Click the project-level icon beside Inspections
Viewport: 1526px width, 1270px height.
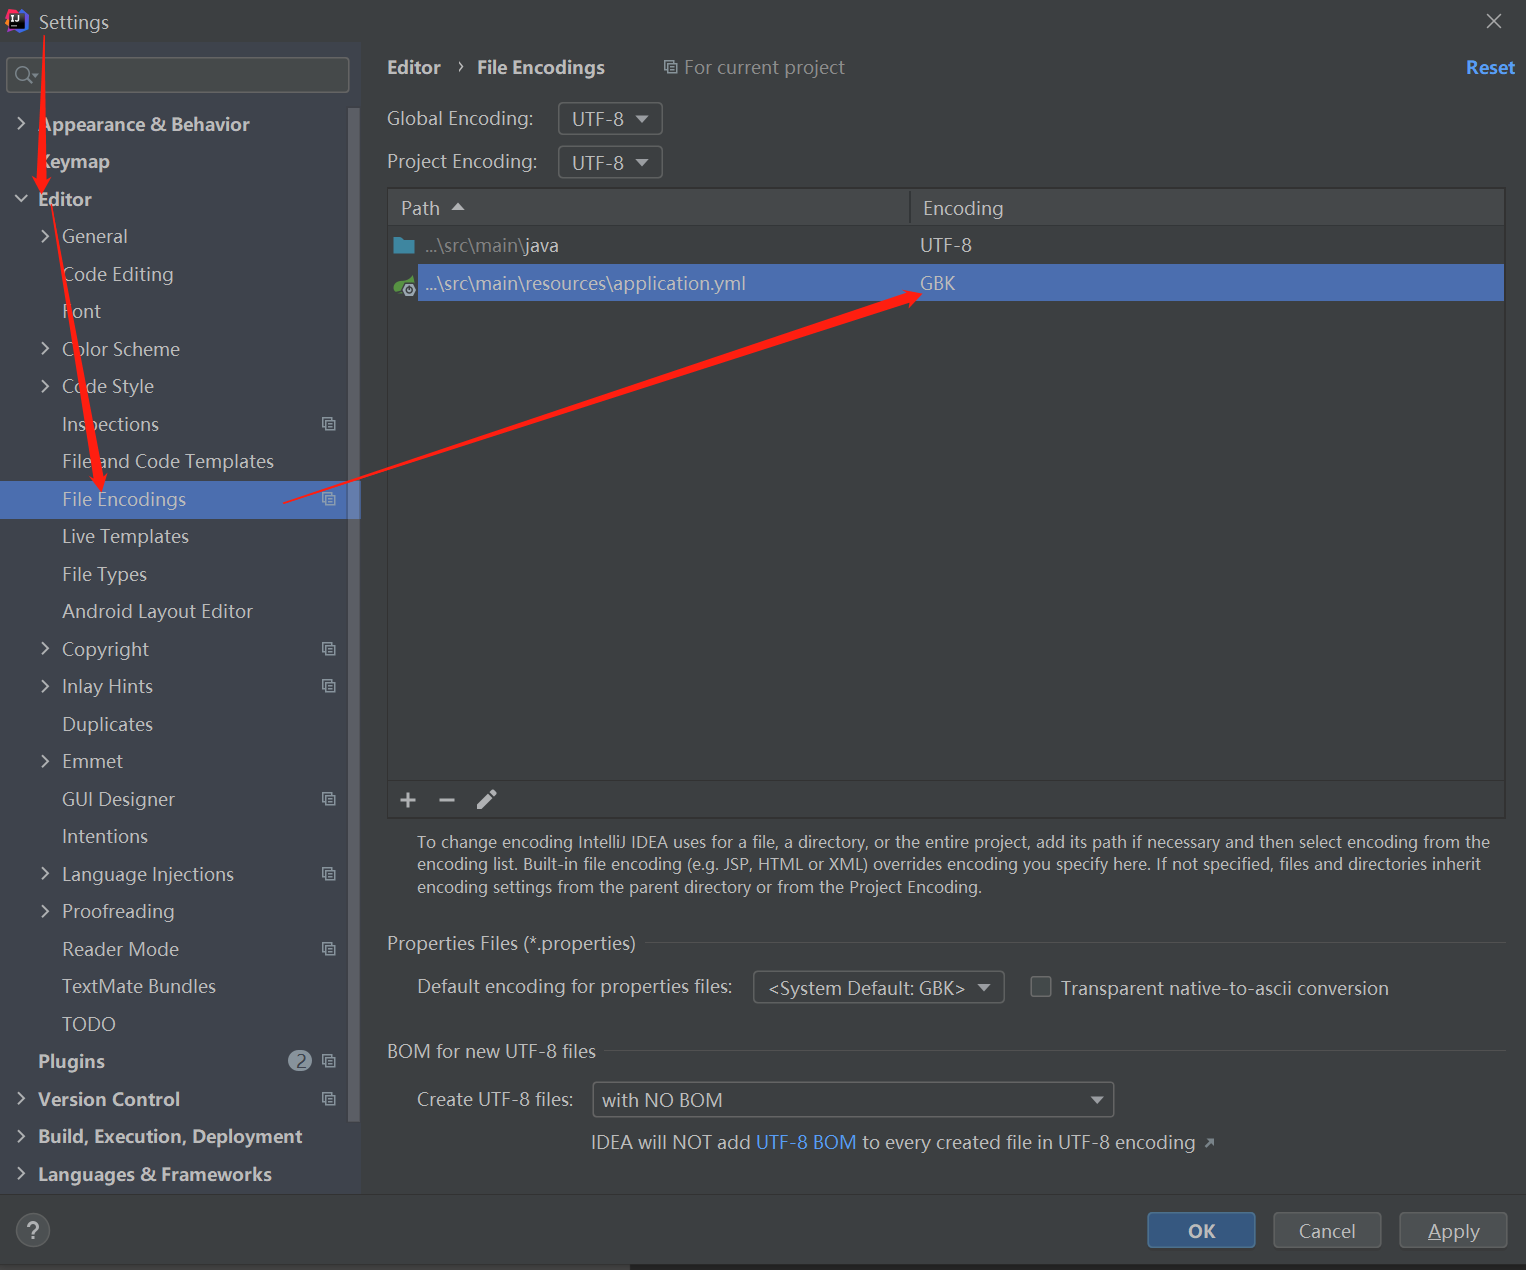click(328, 424)
